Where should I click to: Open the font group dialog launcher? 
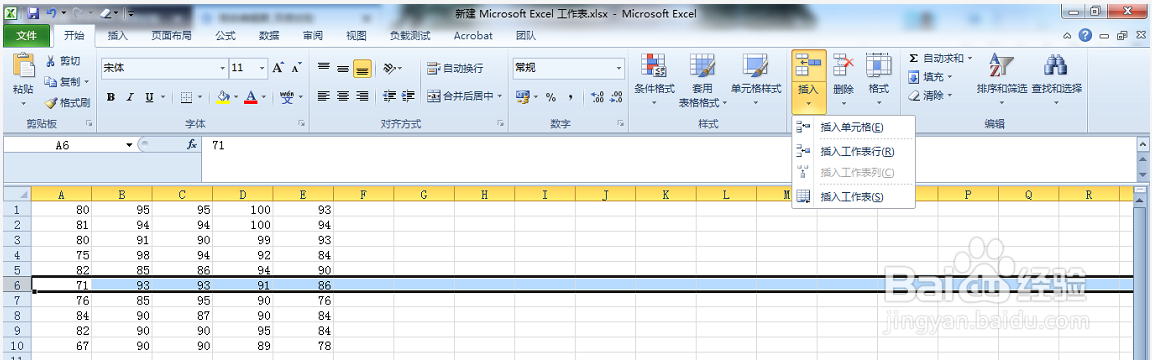[x=301, y=123]
